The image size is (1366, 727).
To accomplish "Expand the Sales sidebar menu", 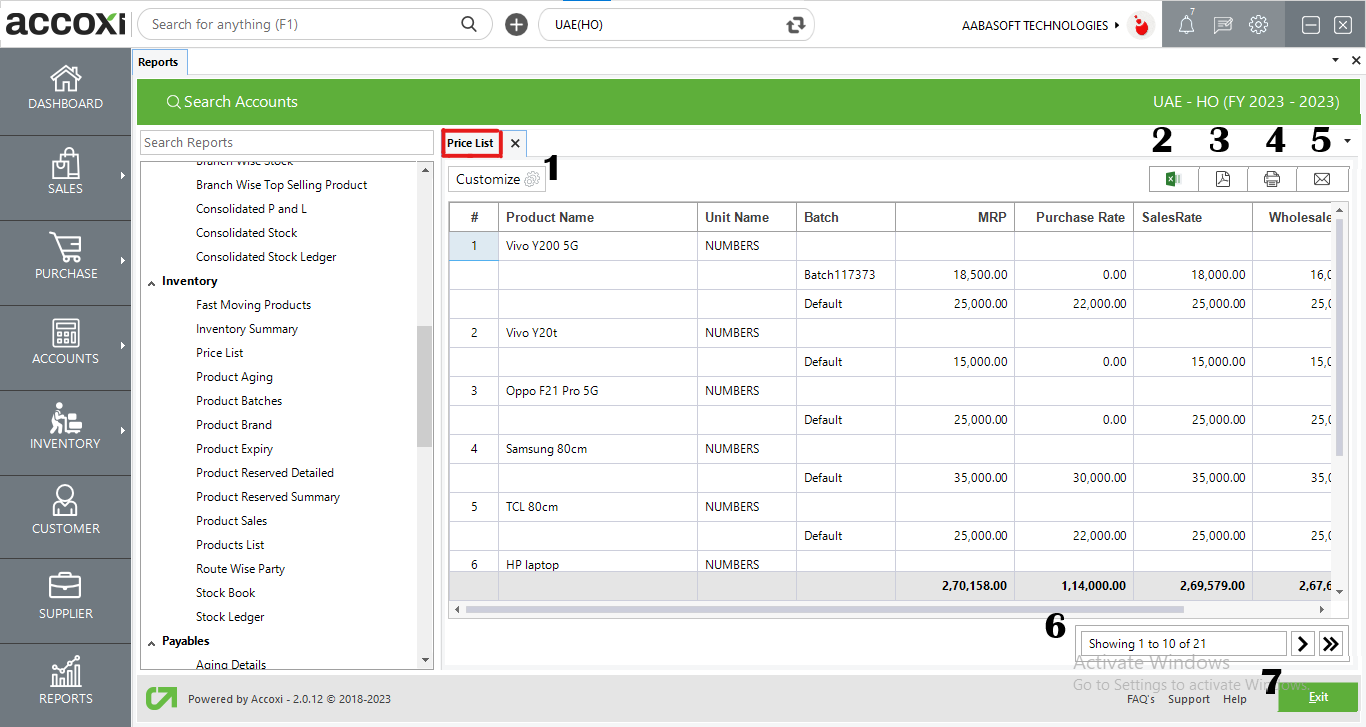I will (x=66, y=173).
